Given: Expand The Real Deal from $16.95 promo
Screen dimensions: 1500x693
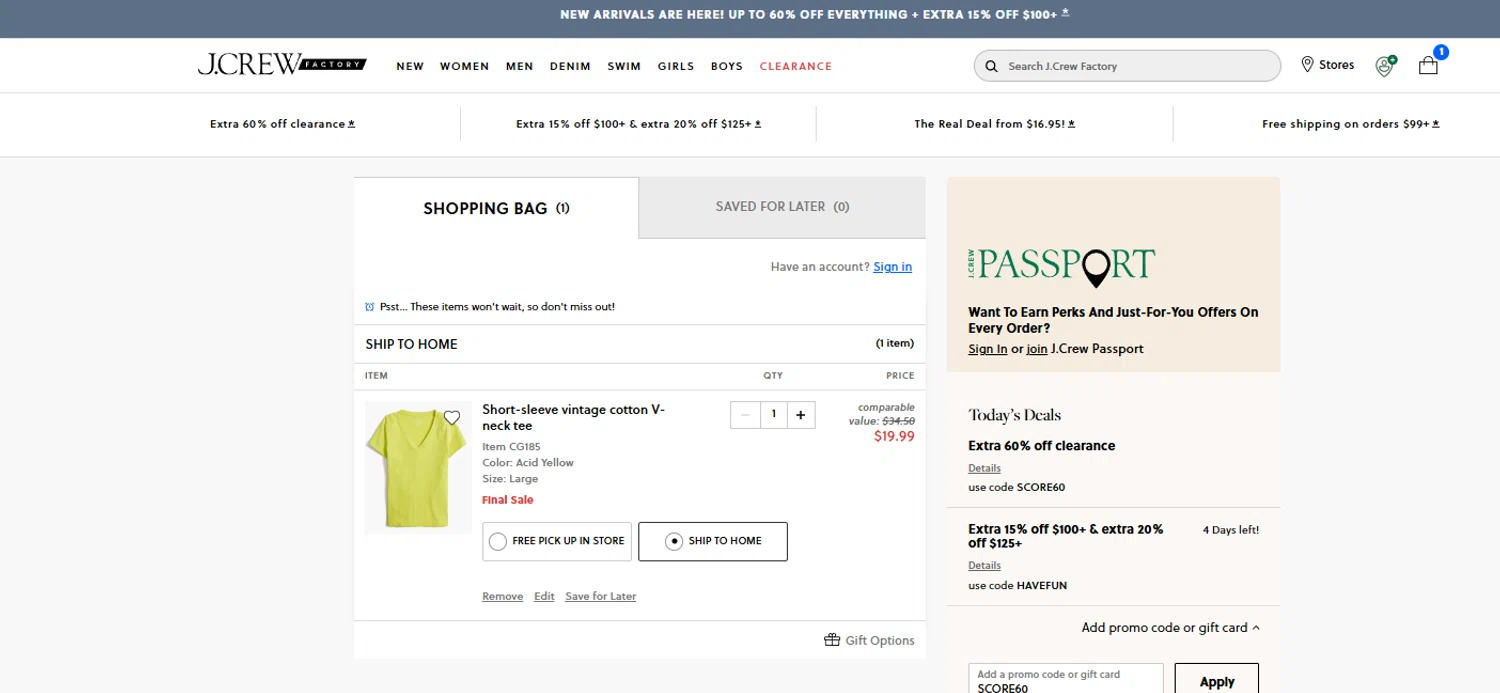Looking at the screenshot, I should [x=995, y=124].
